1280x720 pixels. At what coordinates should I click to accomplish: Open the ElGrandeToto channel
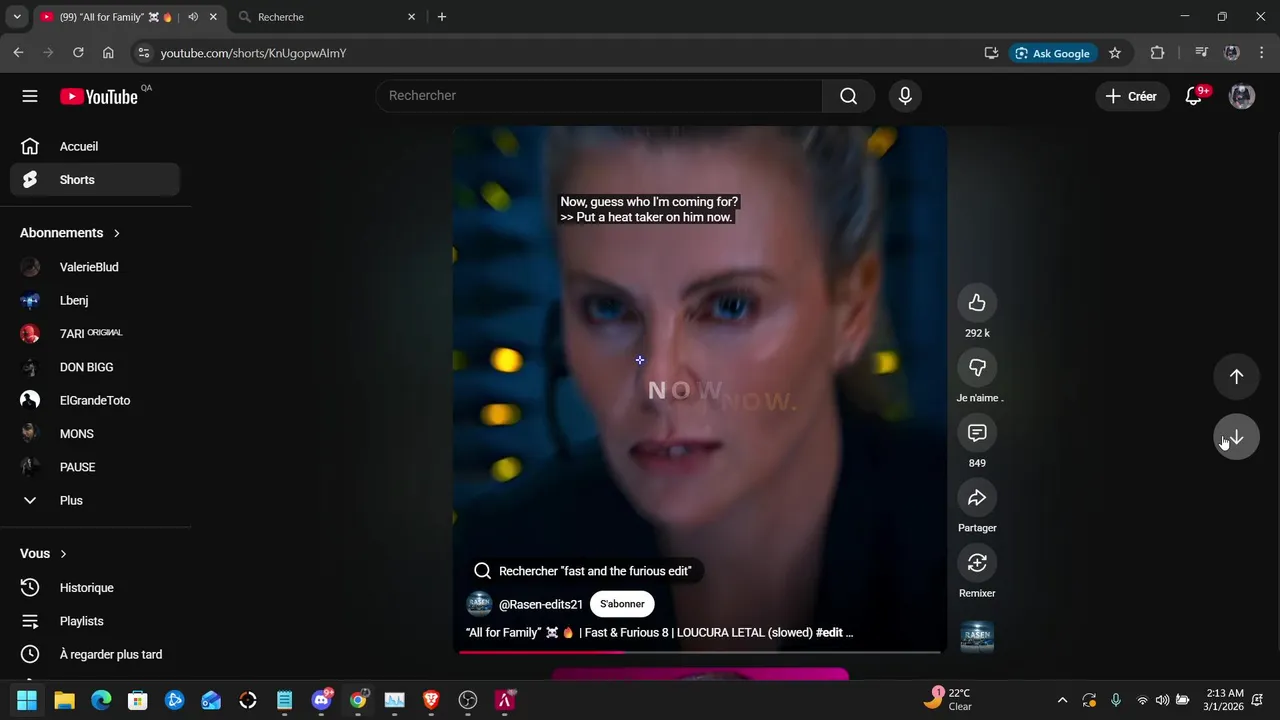click(x=95, y=400)
